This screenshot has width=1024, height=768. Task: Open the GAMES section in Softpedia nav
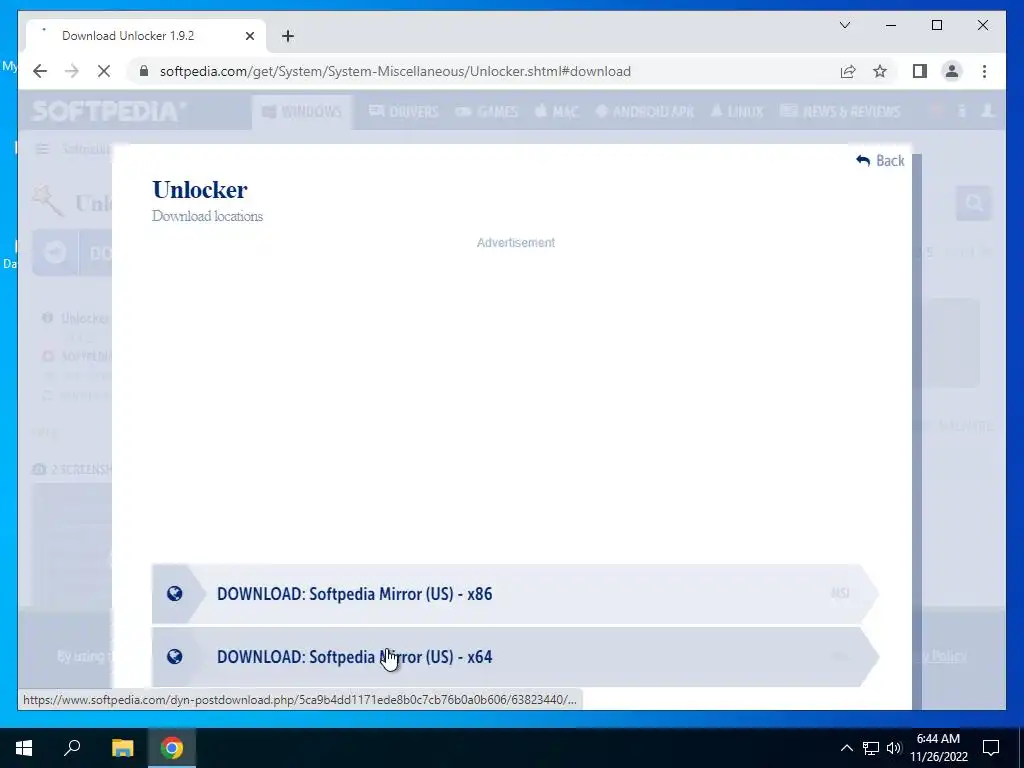[x=487, y=112]
